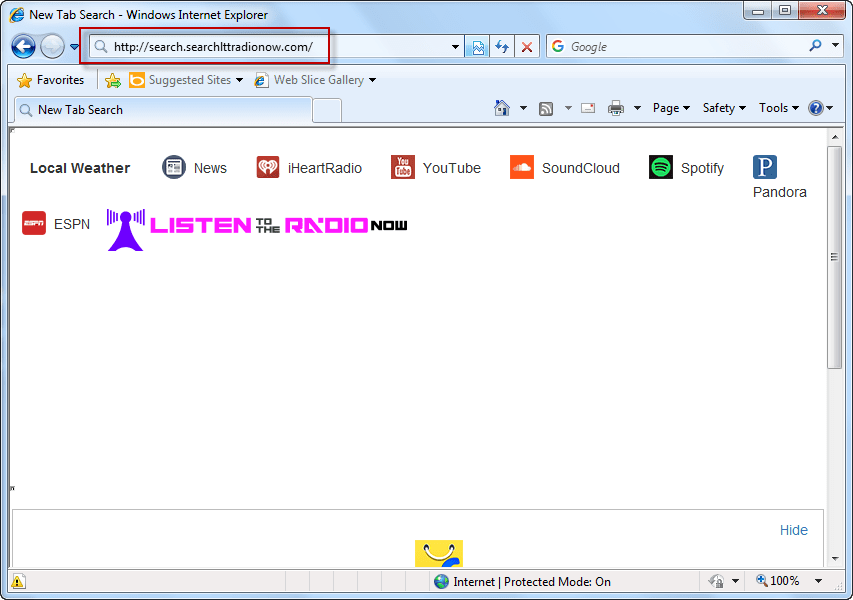Toggle the Compatibility View icon
Viewport: 853px width, 600px height.
478,47
